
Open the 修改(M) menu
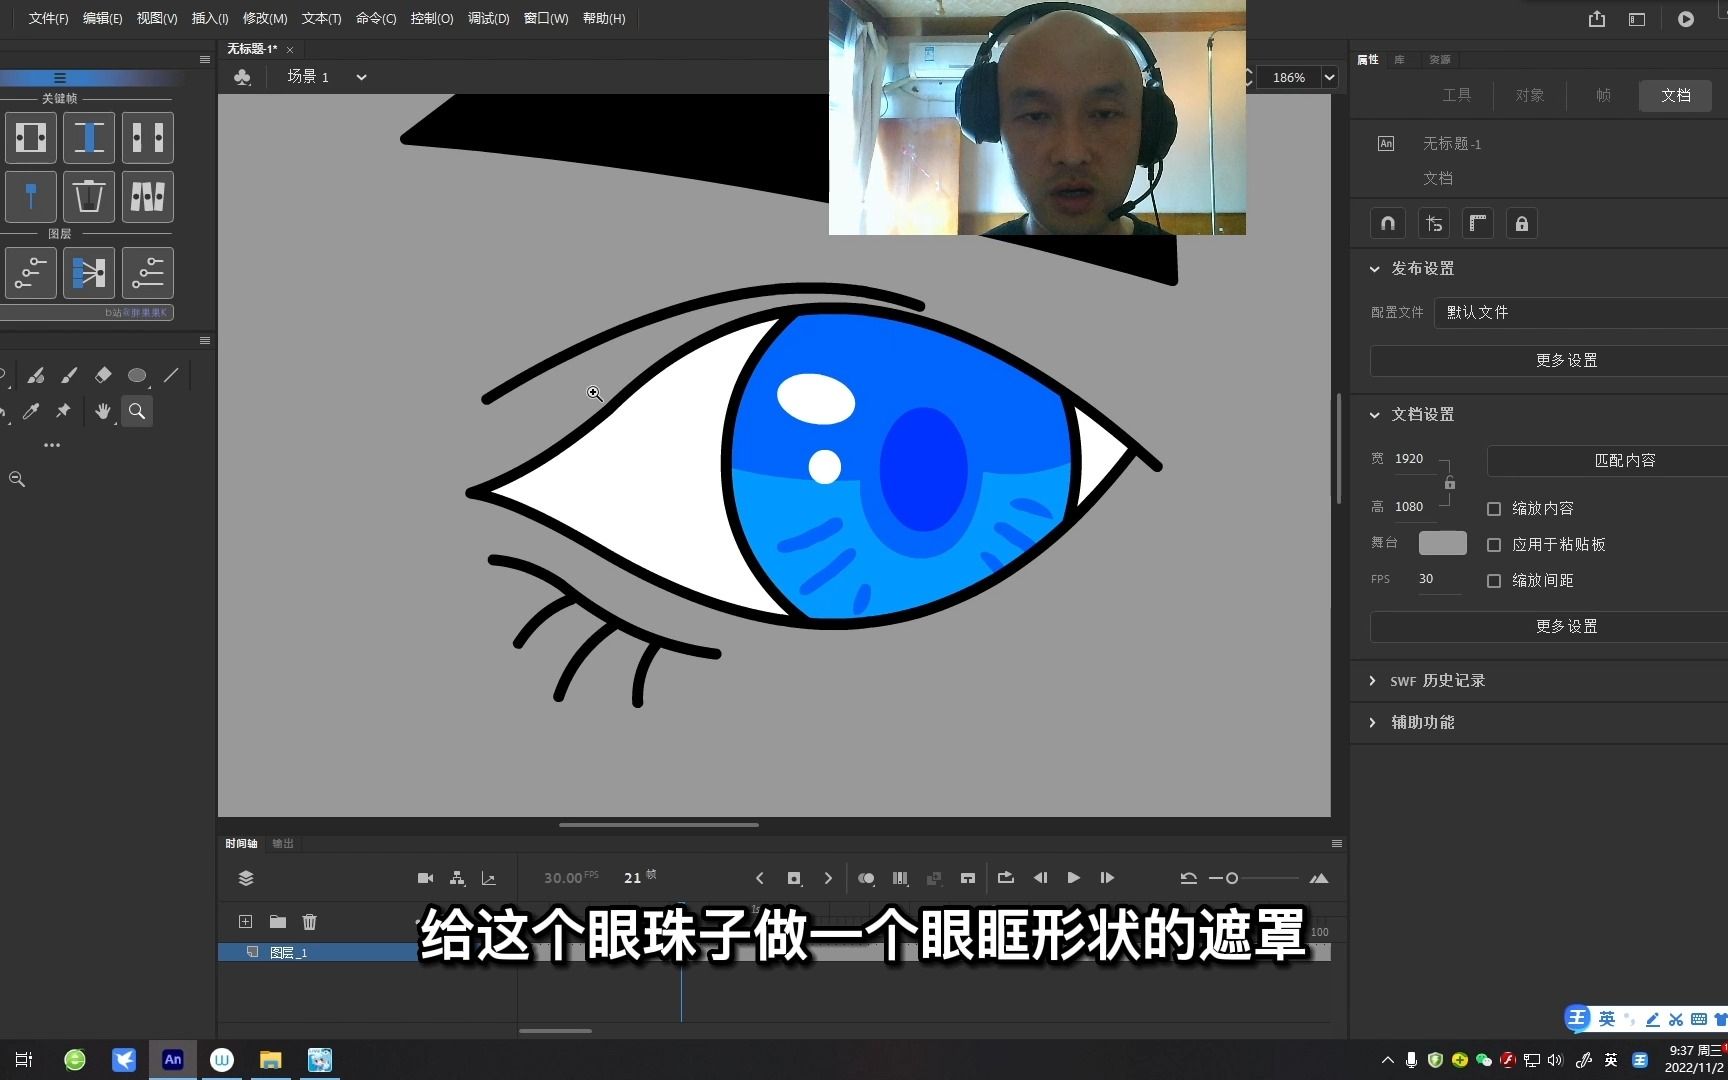click(x=265, y=19)
